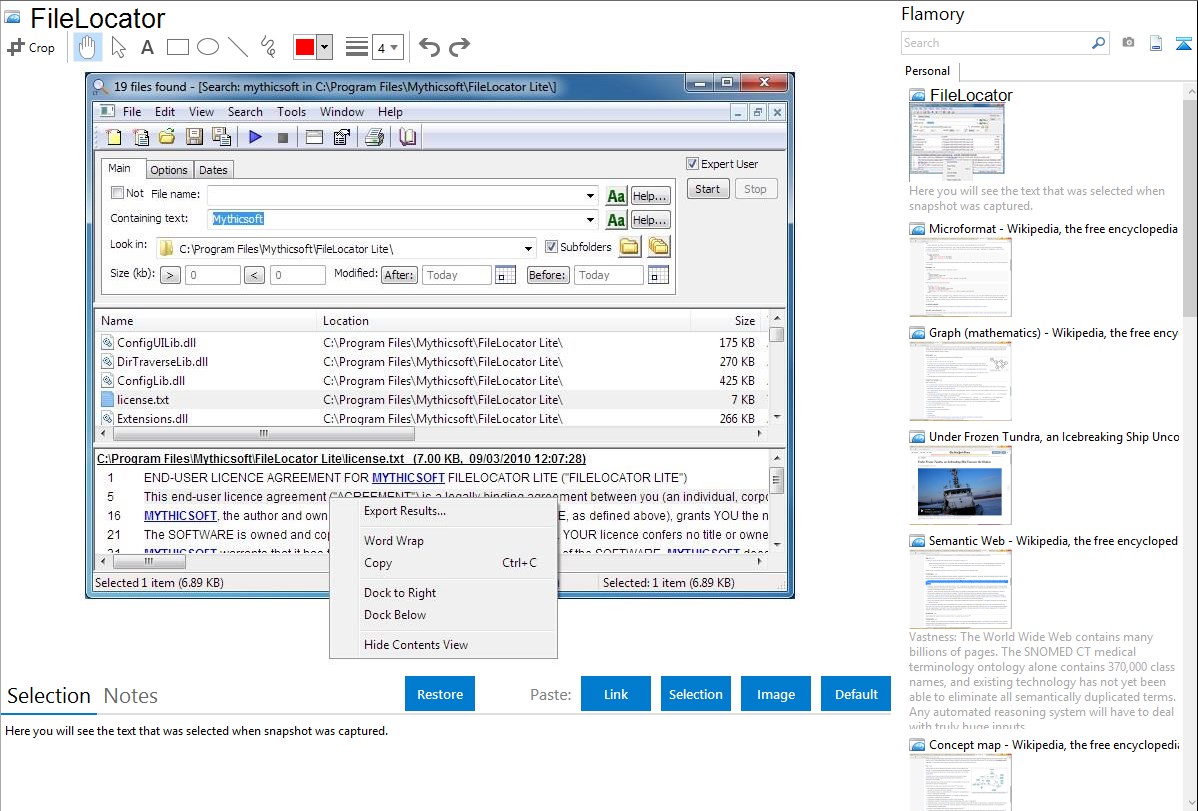The image size is (1198, 811).
Task: Click the Aa icon beside File name
Action: pyautogui.click(x=616, y=196)
